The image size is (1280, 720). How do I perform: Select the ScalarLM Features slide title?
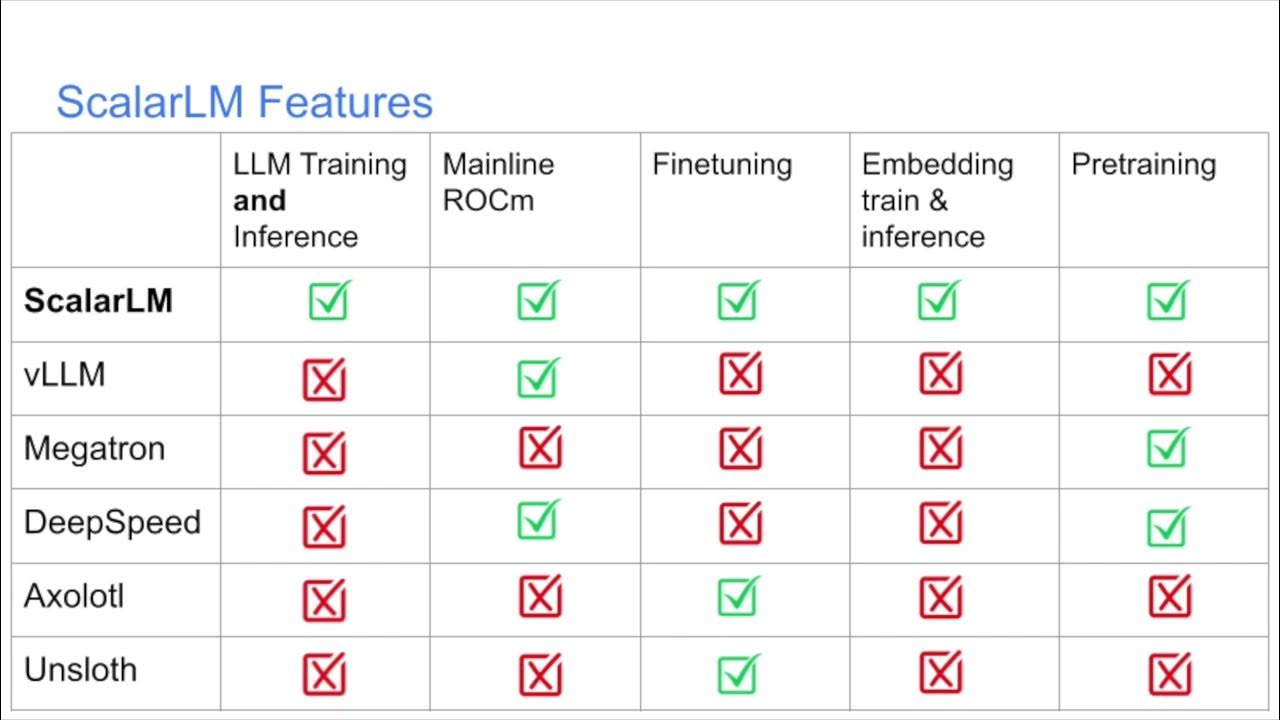[244, 102]
